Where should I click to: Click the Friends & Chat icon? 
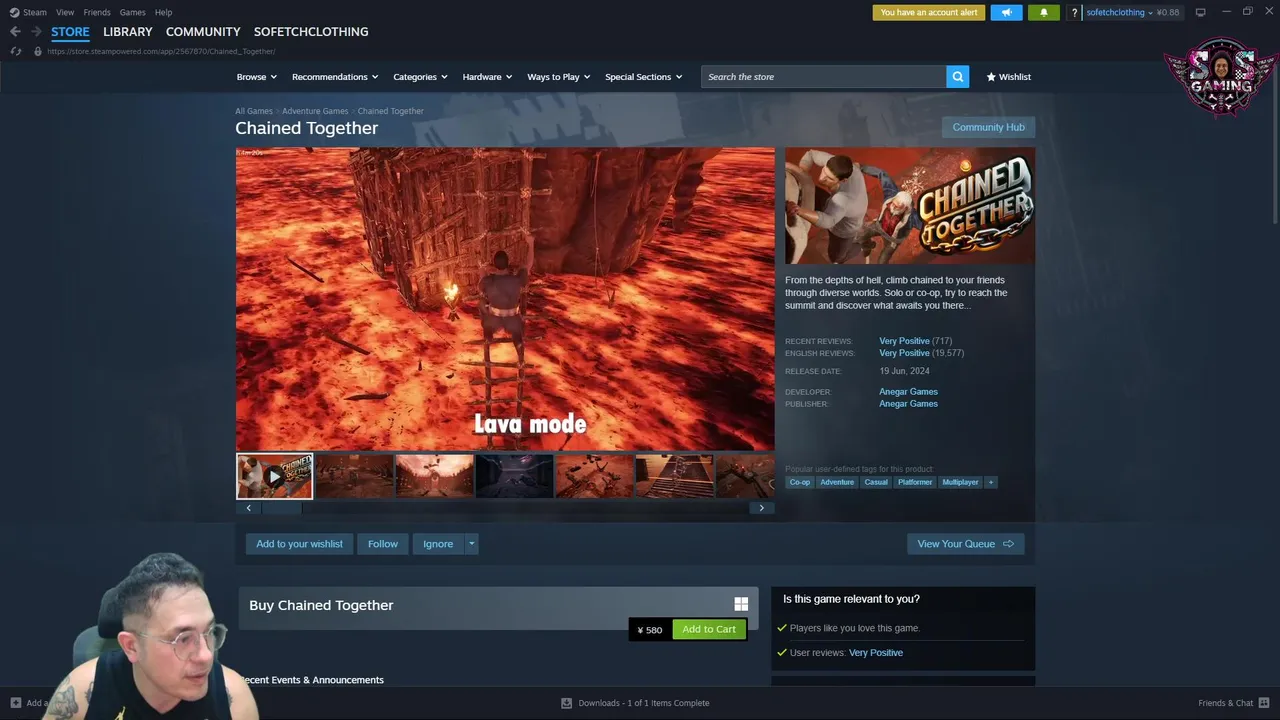[x=1264, y=703]
